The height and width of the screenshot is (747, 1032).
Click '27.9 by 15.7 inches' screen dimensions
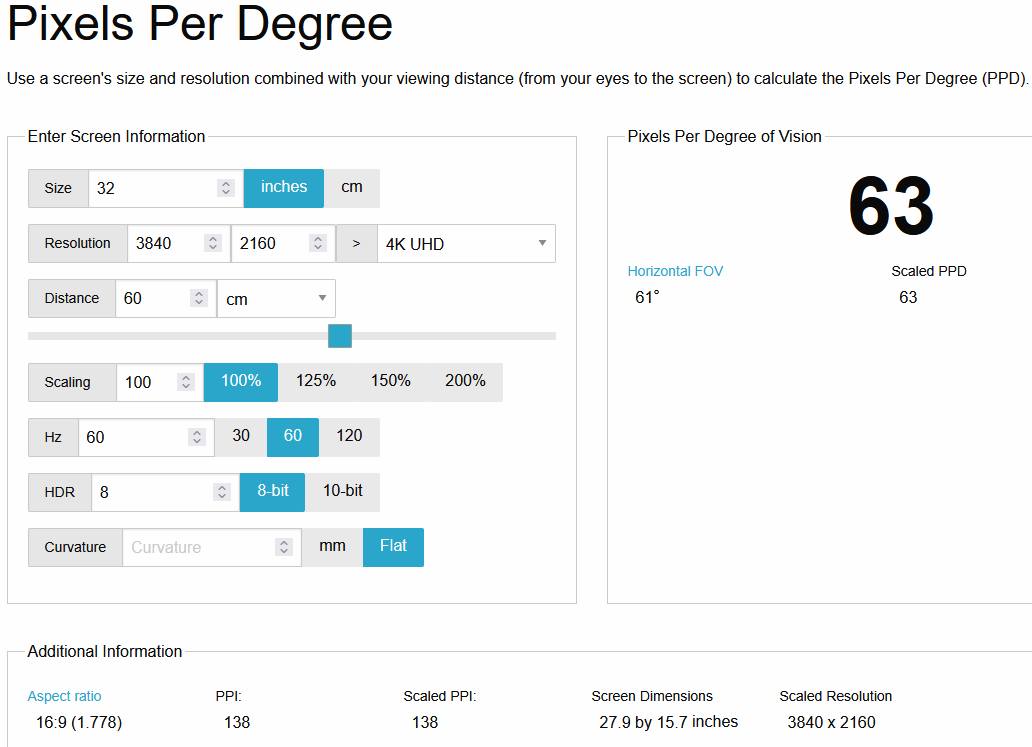pyautogui.click(x=669, y=722)
